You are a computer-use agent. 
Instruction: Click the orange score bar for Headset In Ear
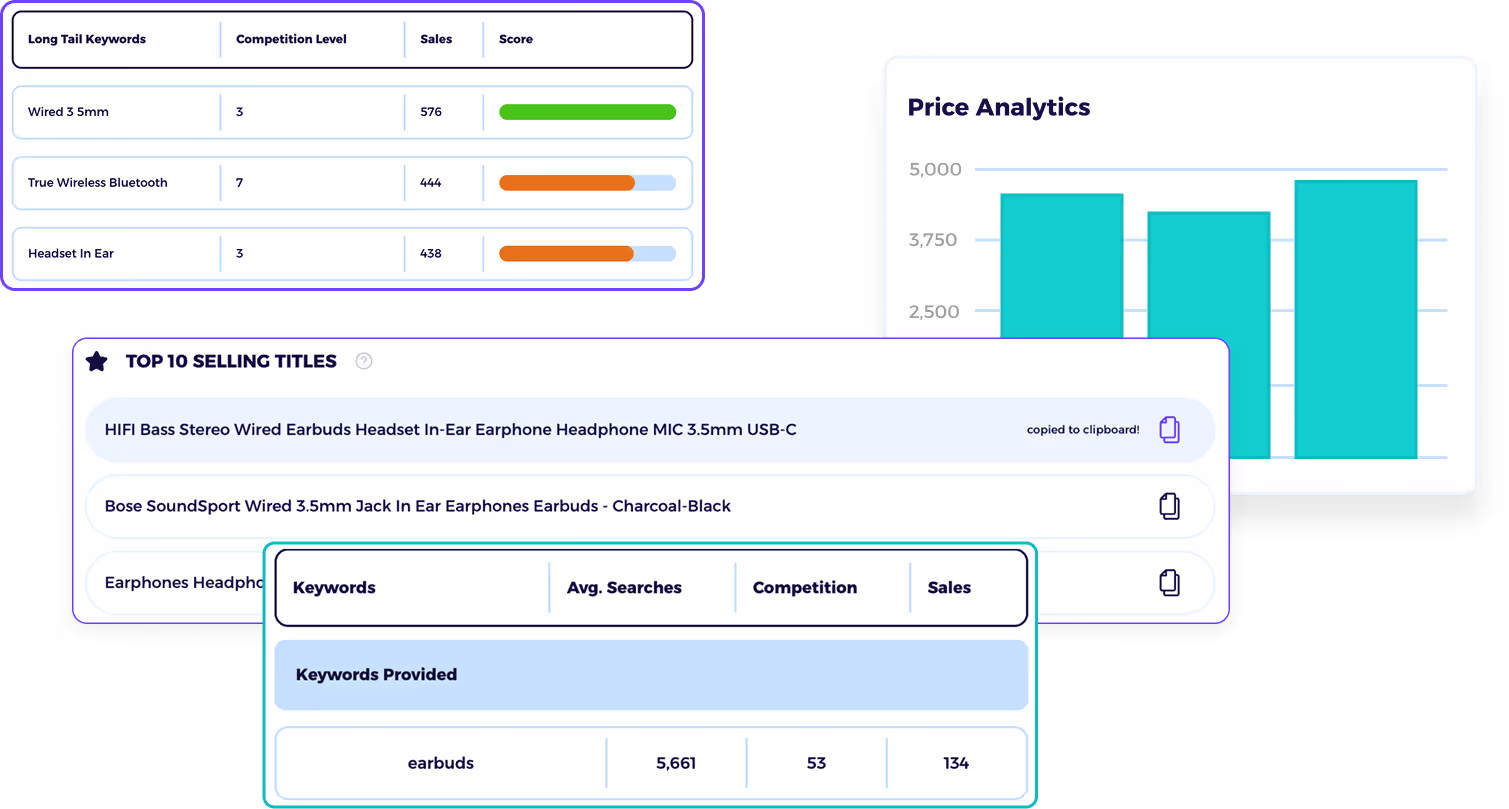tap(566, 254)
